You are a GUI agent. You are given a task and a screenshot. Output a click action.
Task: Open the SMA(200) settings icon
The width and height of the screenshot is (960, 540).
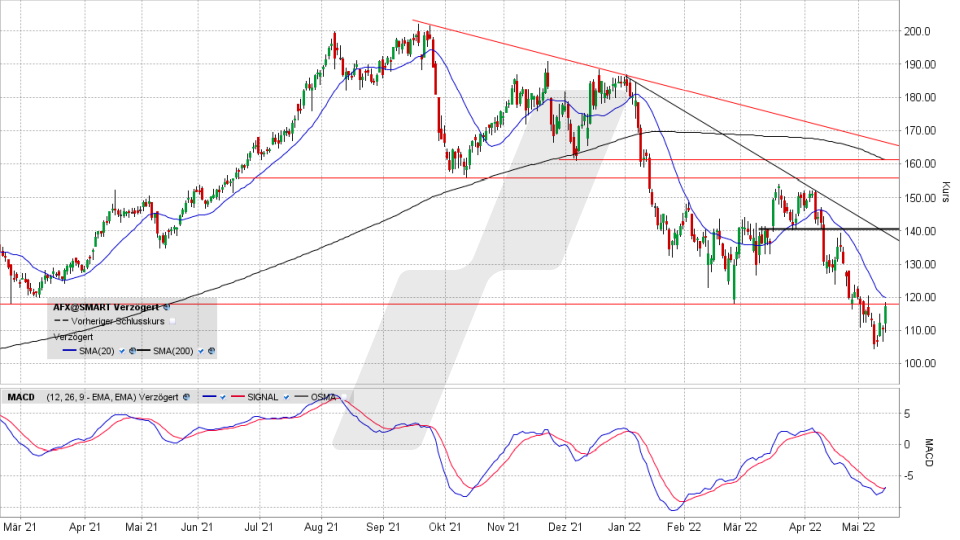pyautogui.click(x=211, y=351)
